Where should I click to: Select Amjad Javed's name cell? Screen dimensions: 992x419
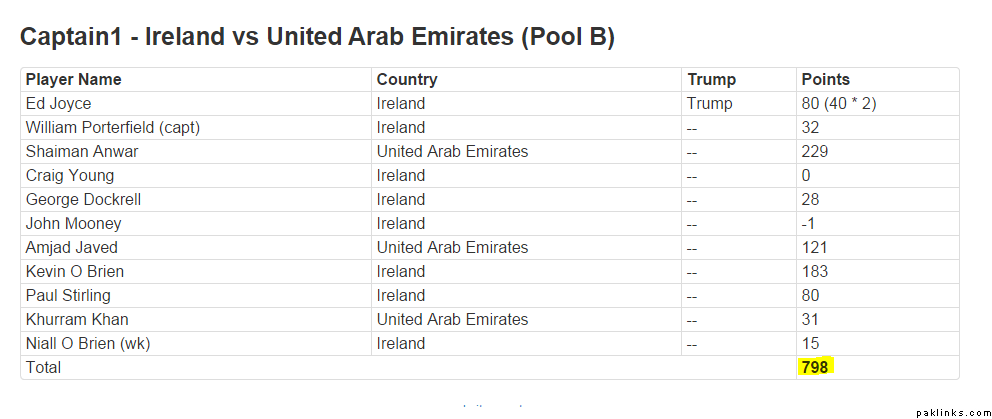[71, 248]
